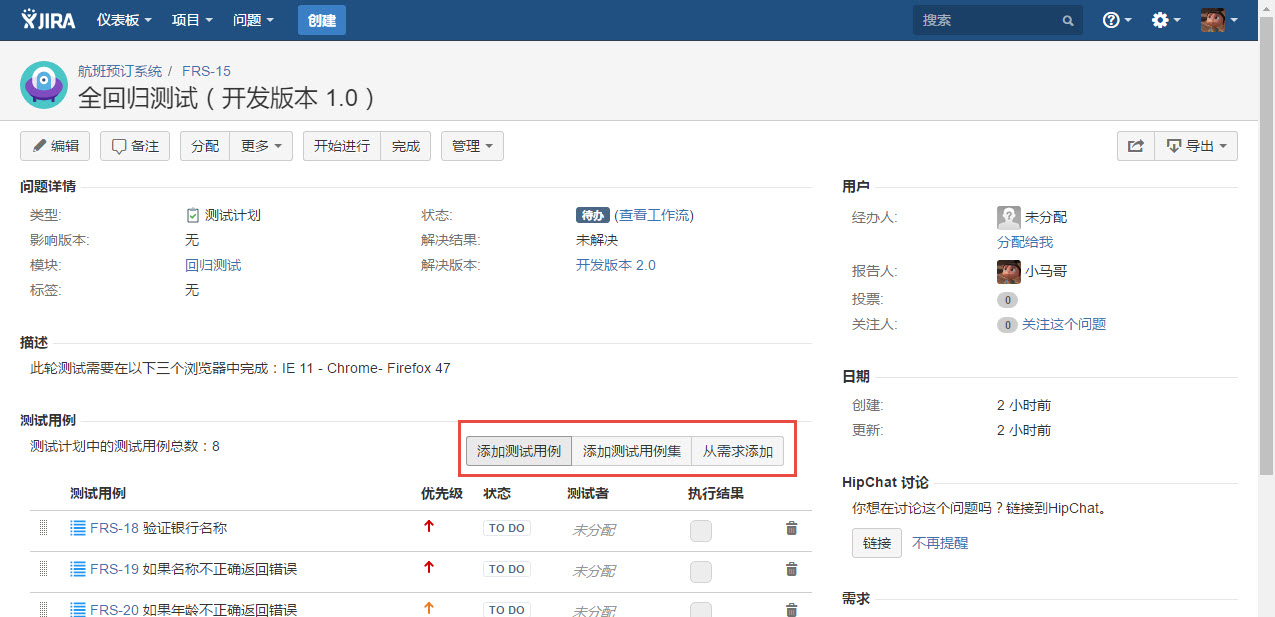Viewport: 1275px width, 617px height.
Task: Click the 优先级 column header
Action: [x=442, y=493]
